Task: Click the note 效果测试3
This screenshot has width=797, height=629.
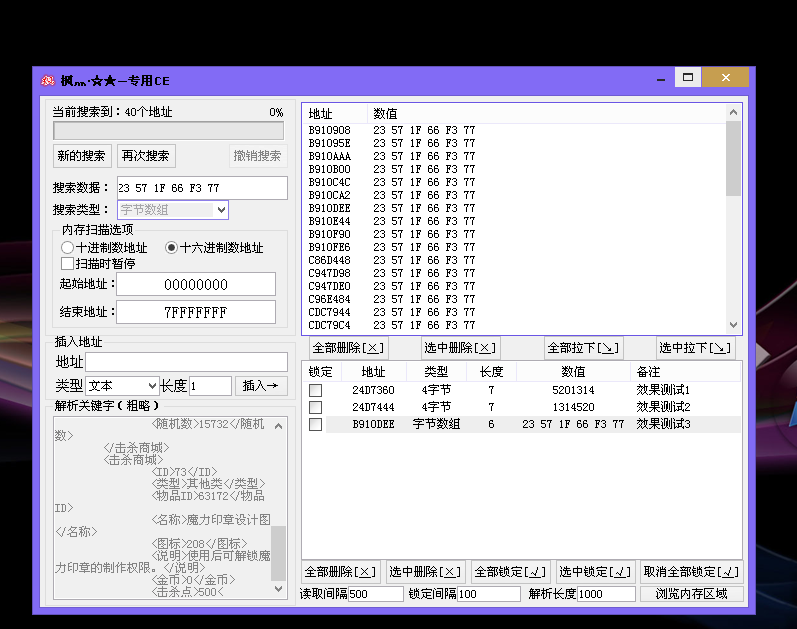Action: coord(664,424)
